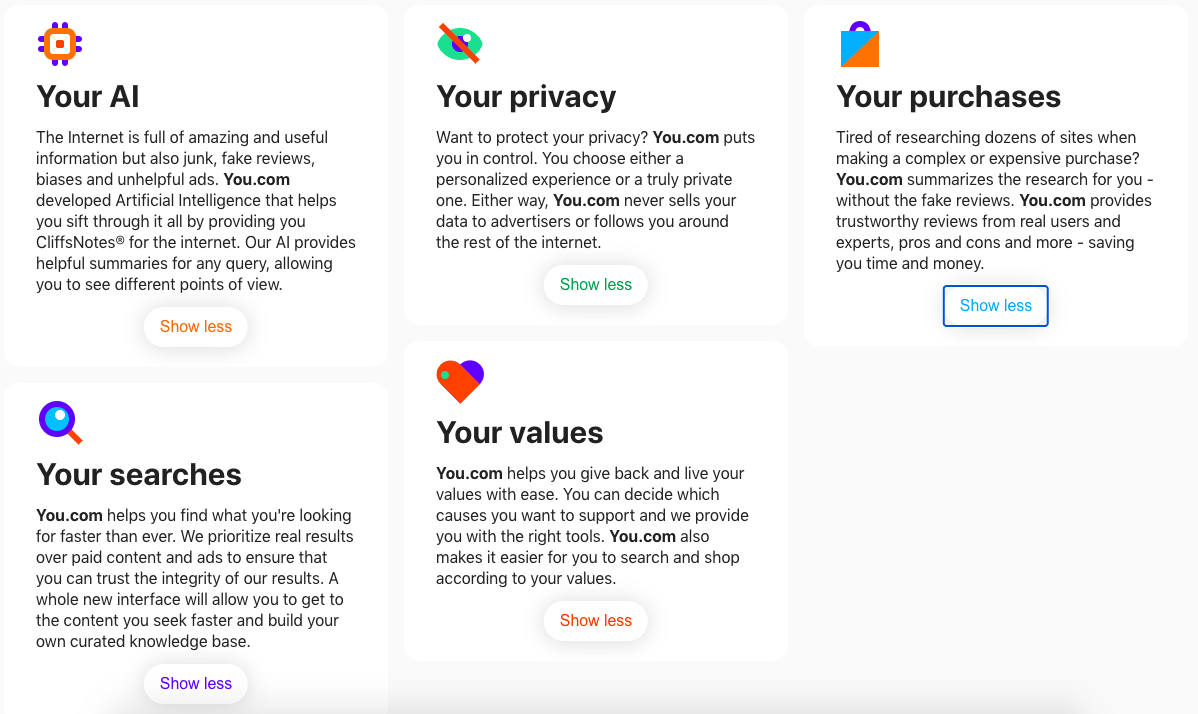The height and width of the screenshot is (714, 1198).
Task: Click the privacy description paragraph
Action: [x=595, y=190]
